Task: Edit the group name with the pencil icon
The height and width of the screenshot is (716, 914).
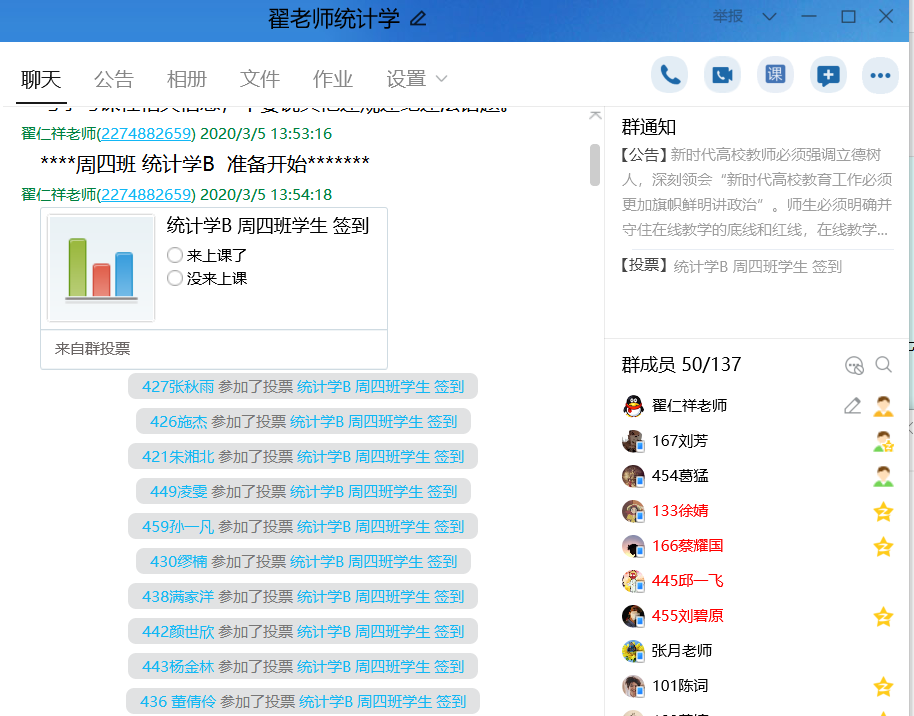Action: tap(418, 18)
